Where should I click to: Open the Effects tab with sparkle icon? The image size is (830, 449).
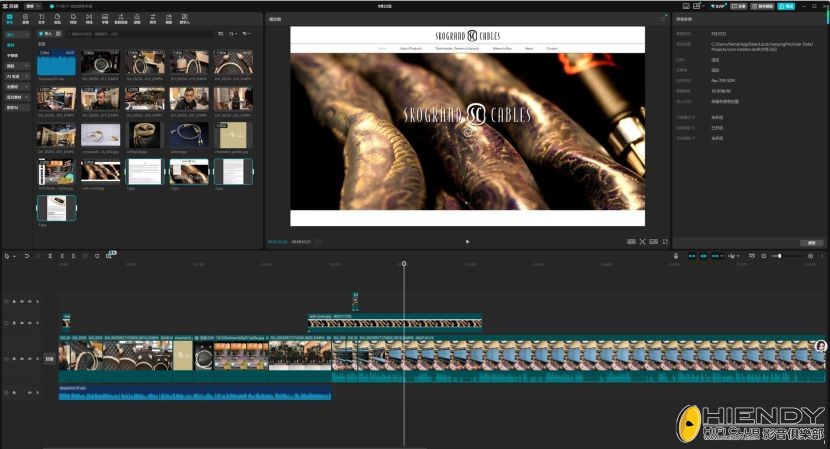click(x=73, y=19)
